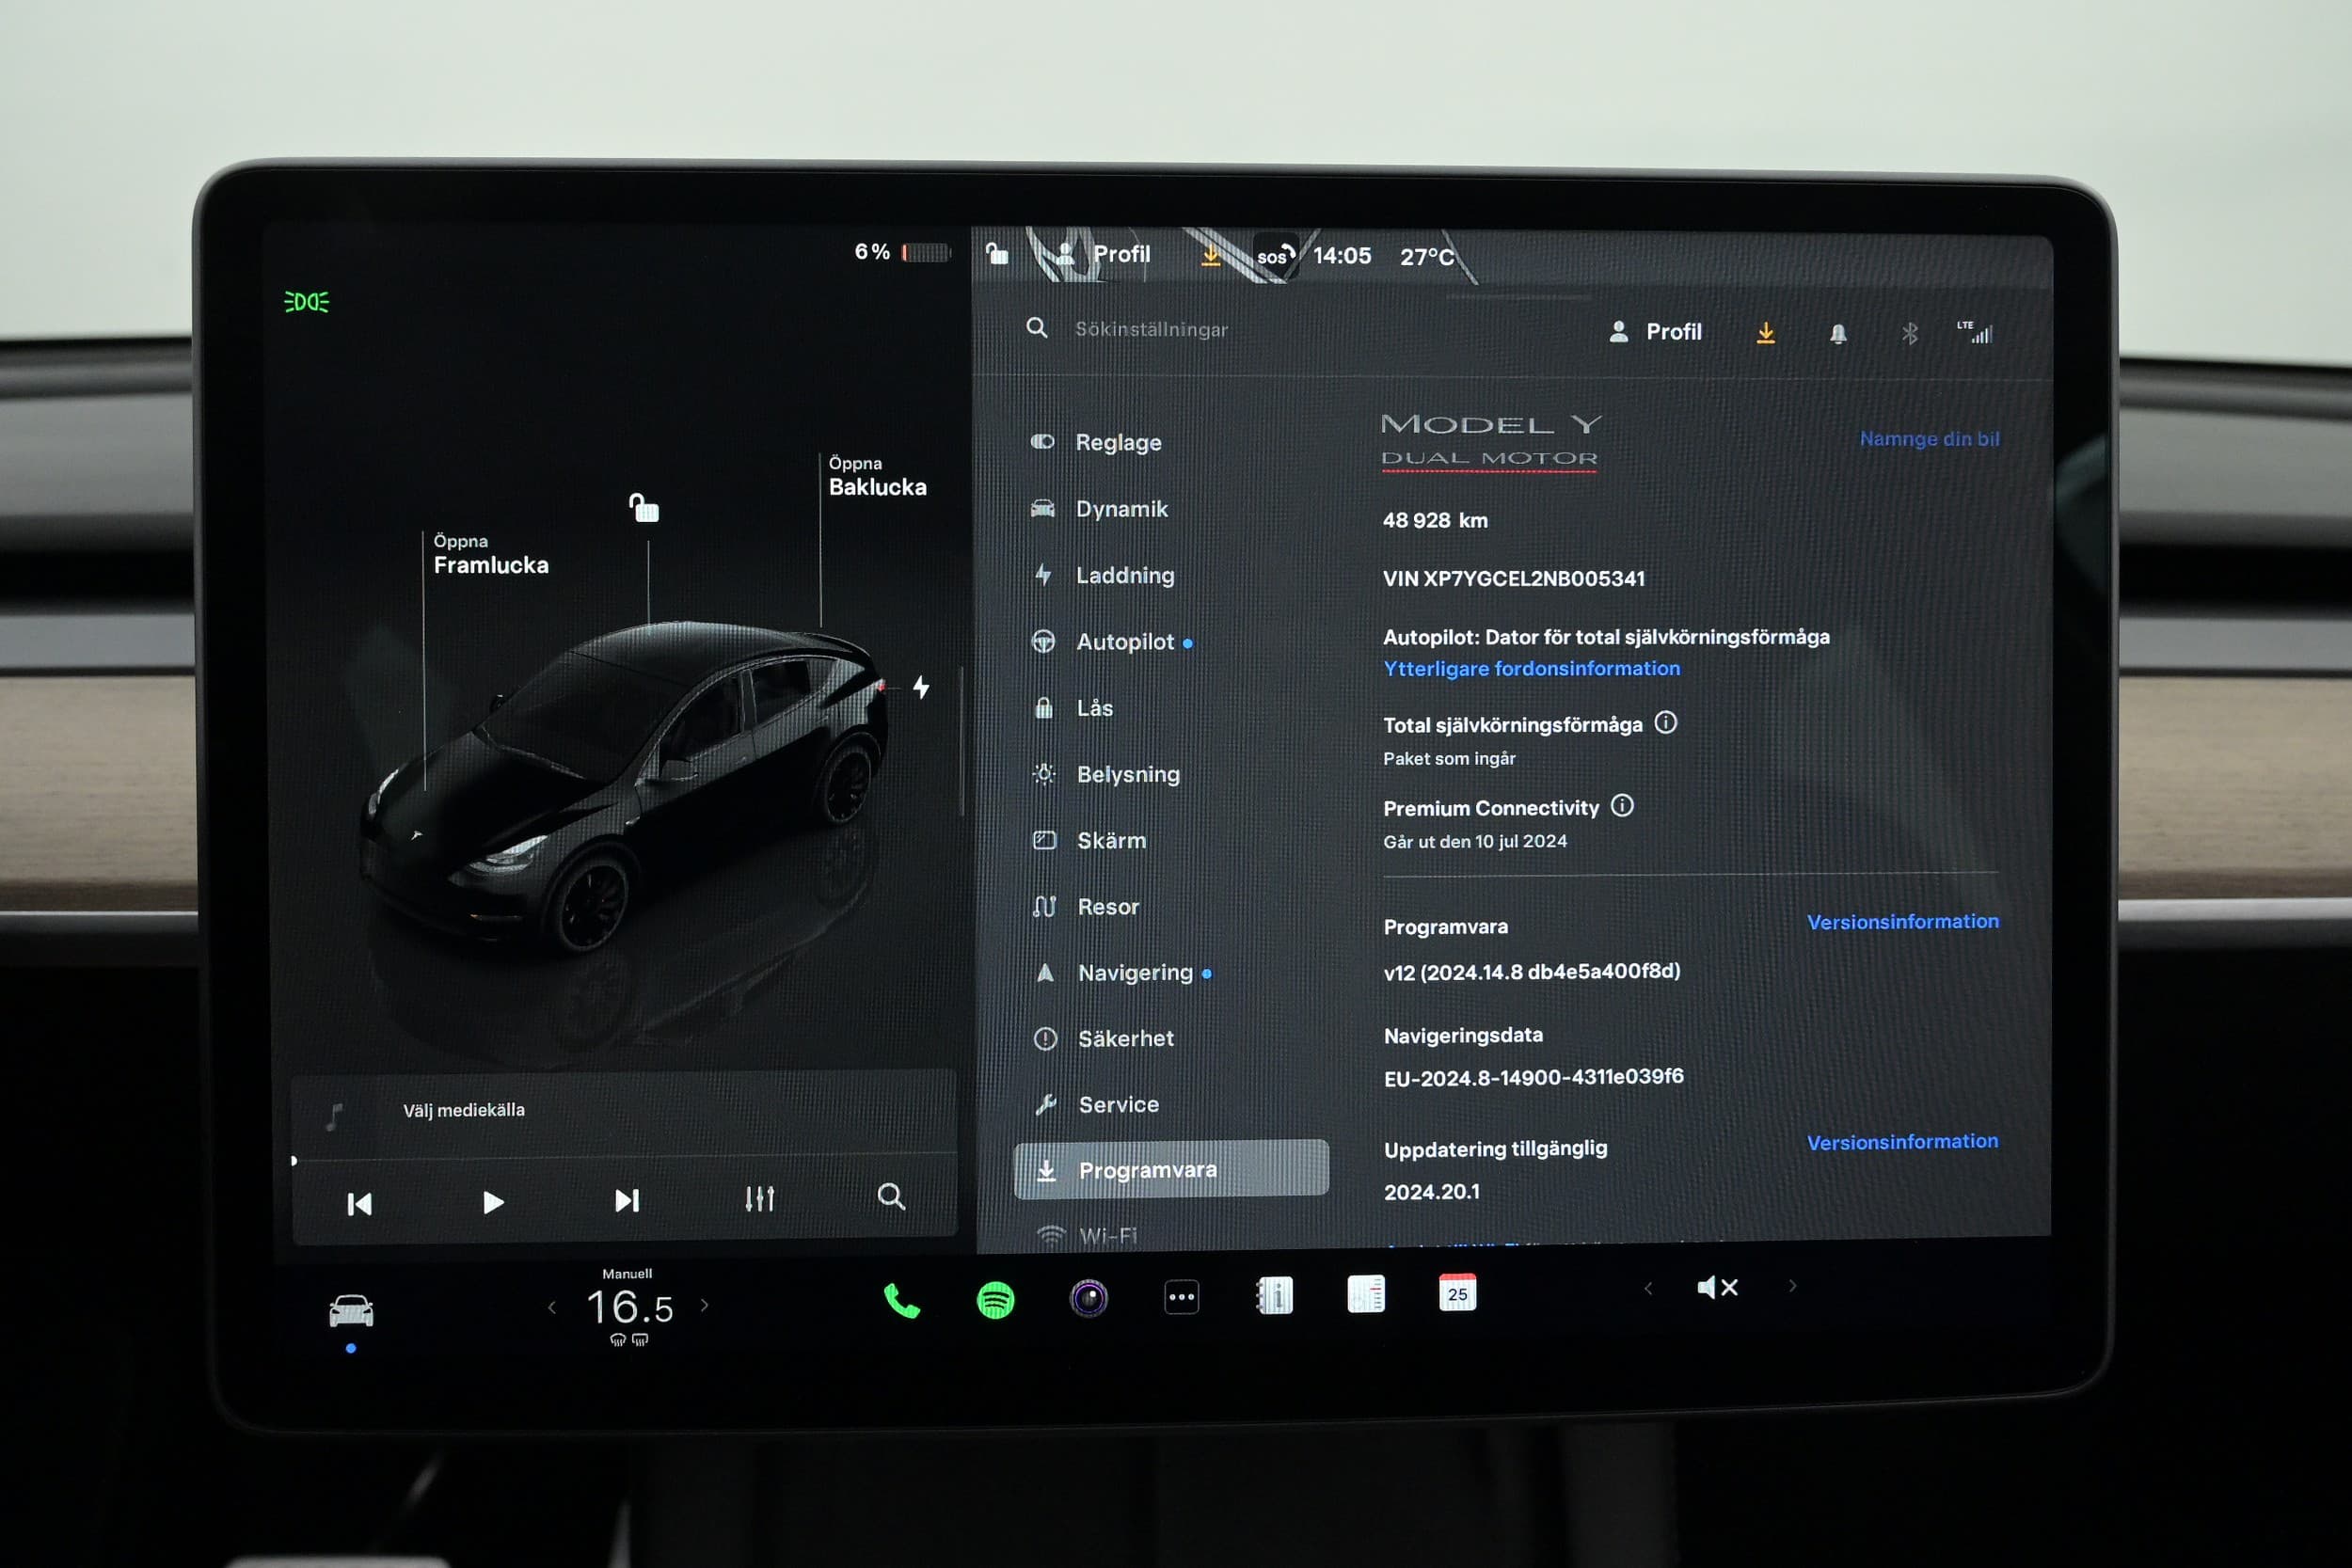Viewport: 2352px width, 1568px height.
Task: Open the dashcam camera app icon
Action: point(1088,1299)
